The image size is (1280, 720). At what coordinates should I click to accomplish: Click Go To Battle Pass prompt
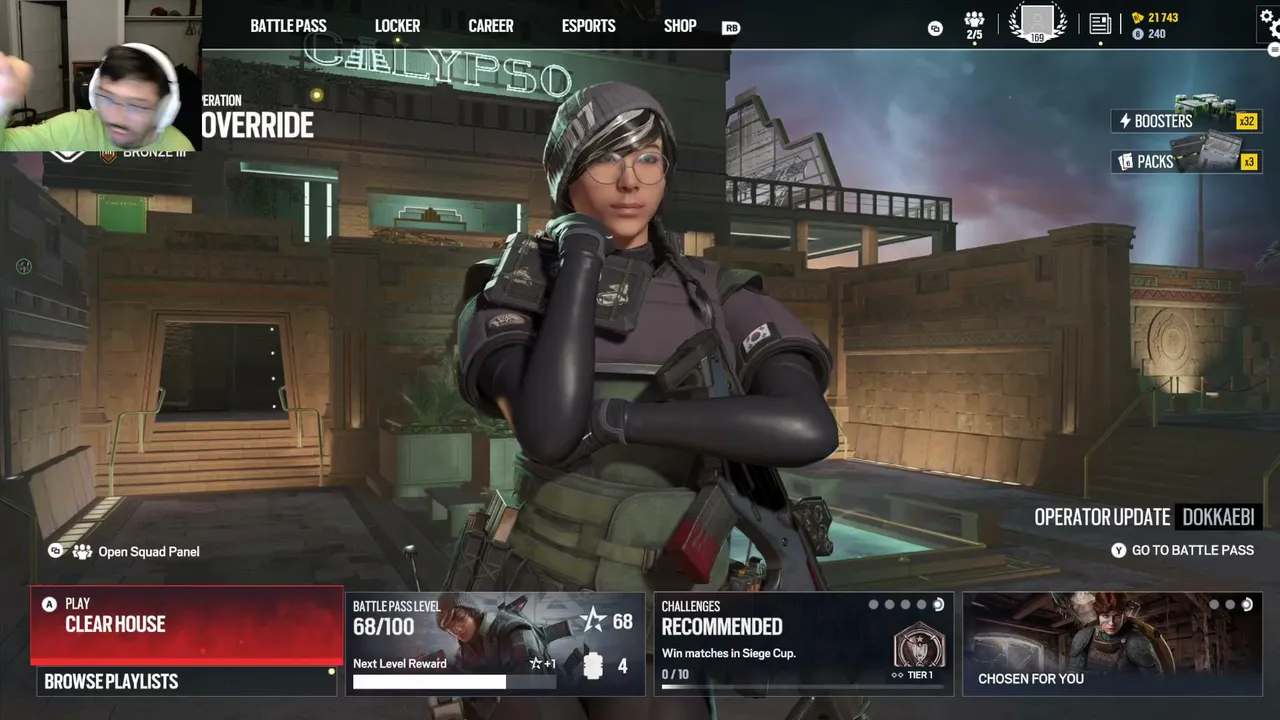(x=1192, y=550)
